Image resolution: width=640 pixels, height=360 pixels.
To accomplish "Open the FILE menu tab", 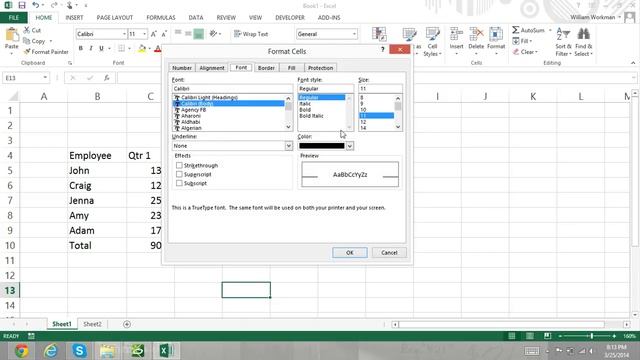I will pos(13,18).
